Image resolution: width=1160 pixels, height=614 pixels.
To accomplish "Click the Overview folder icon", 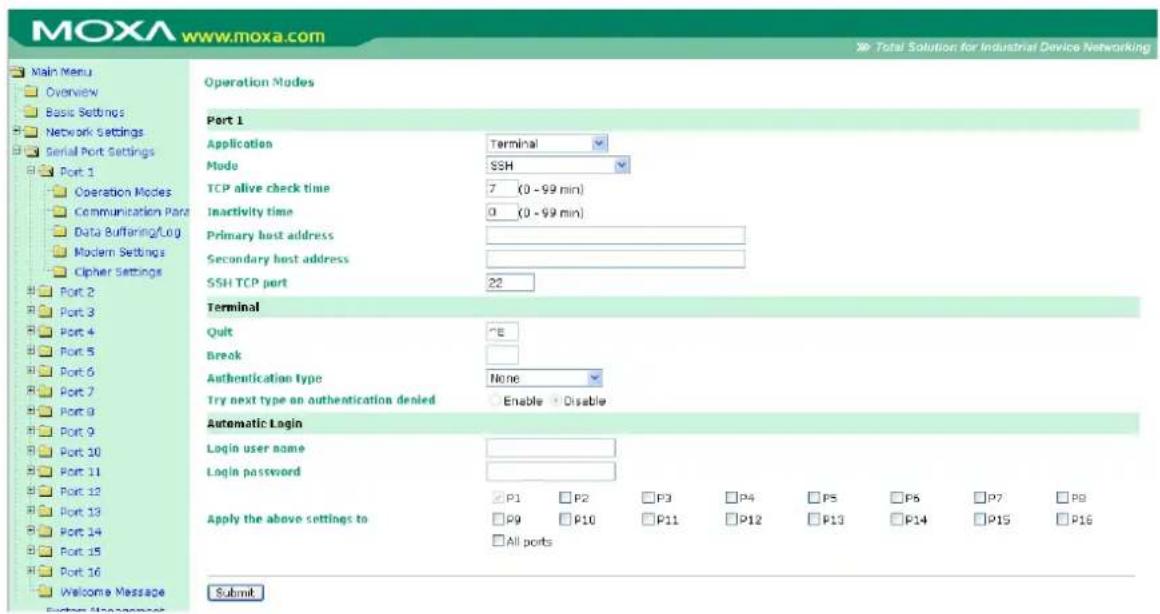I will 31,92.
